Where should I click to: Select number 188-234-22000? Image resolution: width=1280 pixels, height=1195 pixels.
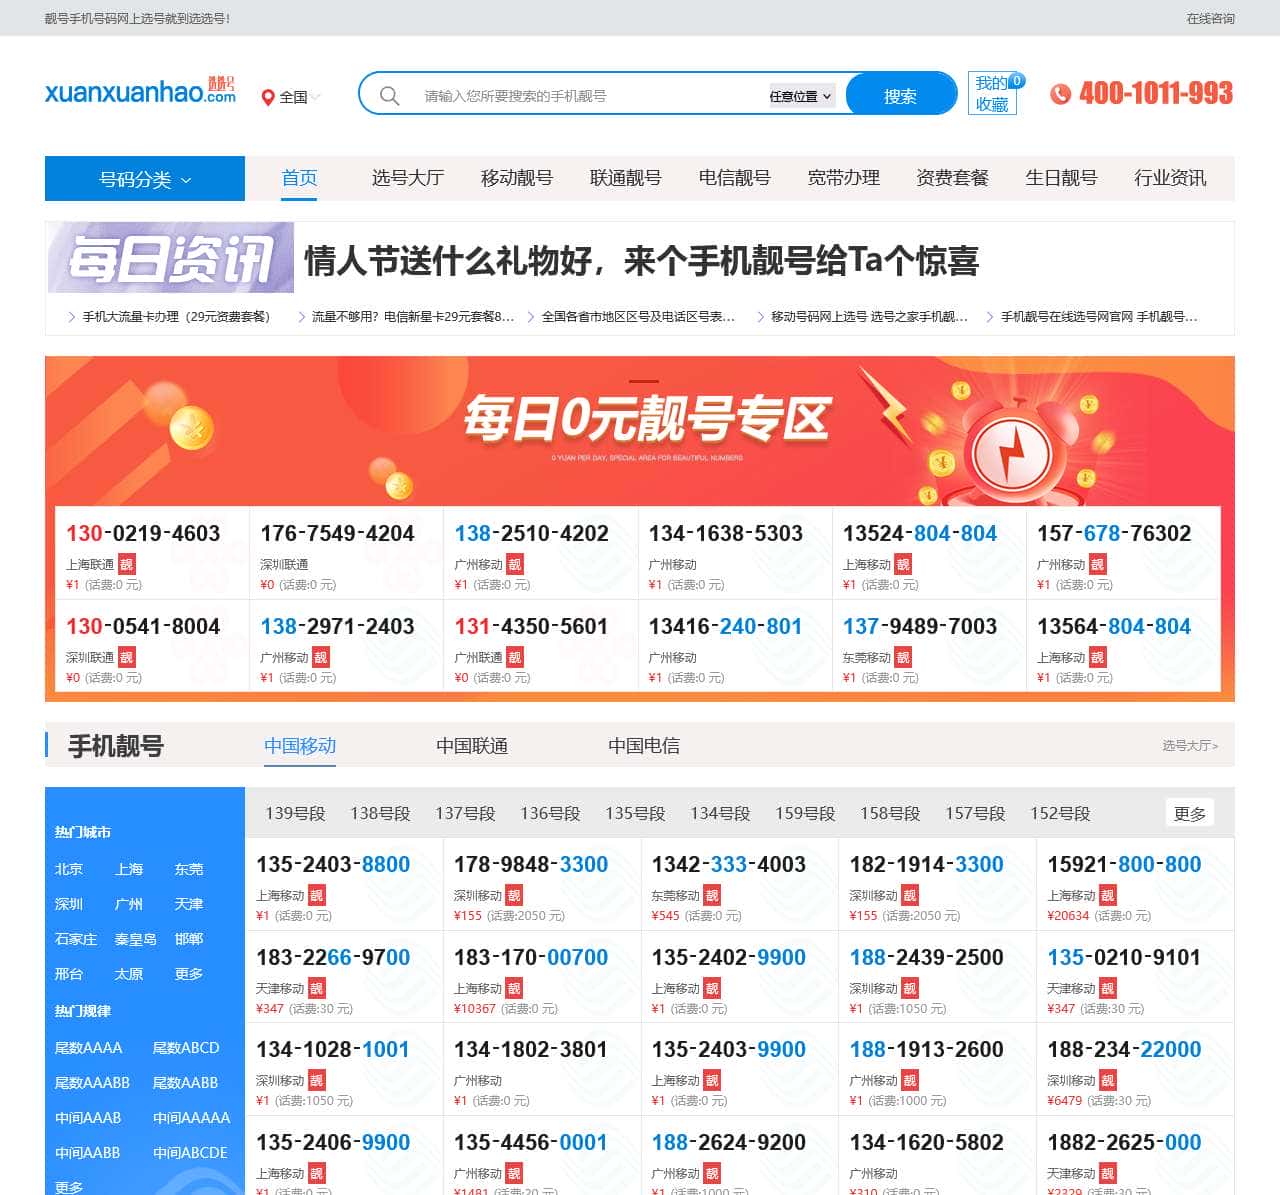(x=1124, y=1049)
